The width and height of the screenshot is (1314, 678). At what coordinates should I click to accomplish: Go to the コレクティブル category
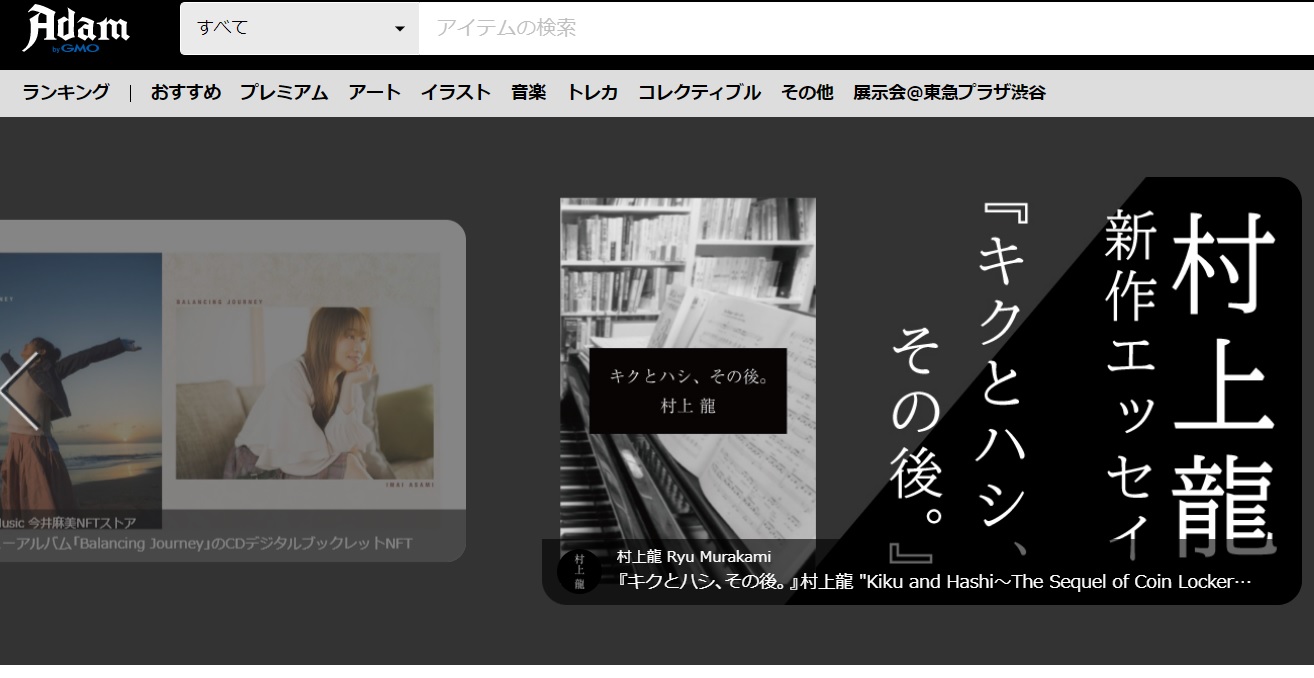click(700, 93)
